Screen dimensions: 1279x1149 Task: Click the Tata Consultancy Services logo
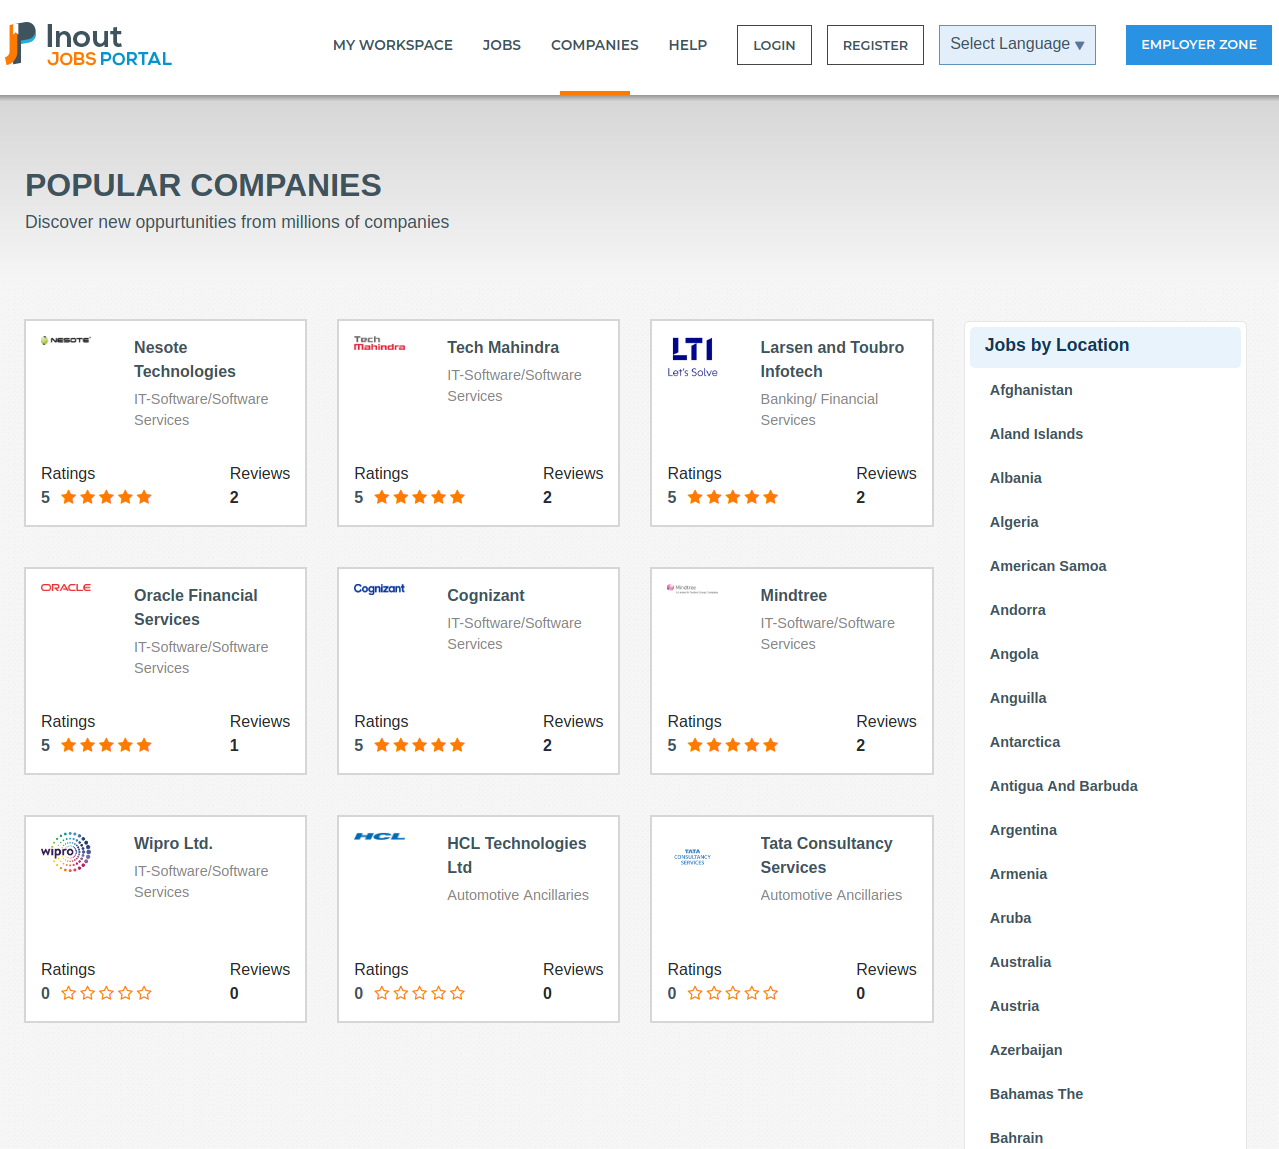(x=693, y=857)
